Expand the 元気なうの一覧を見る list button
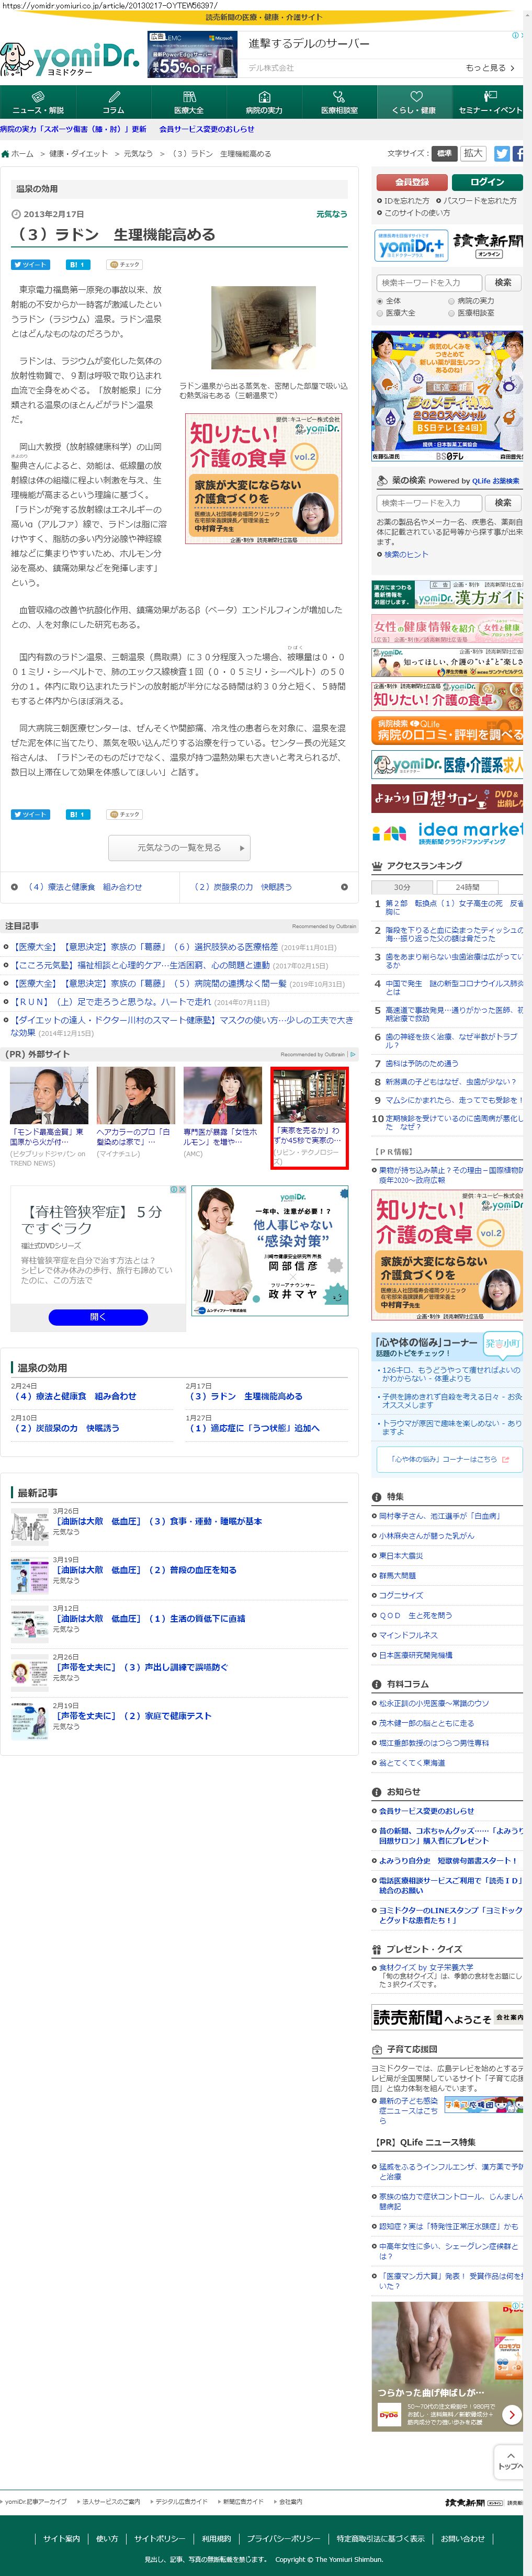 (x=179, y=848)
